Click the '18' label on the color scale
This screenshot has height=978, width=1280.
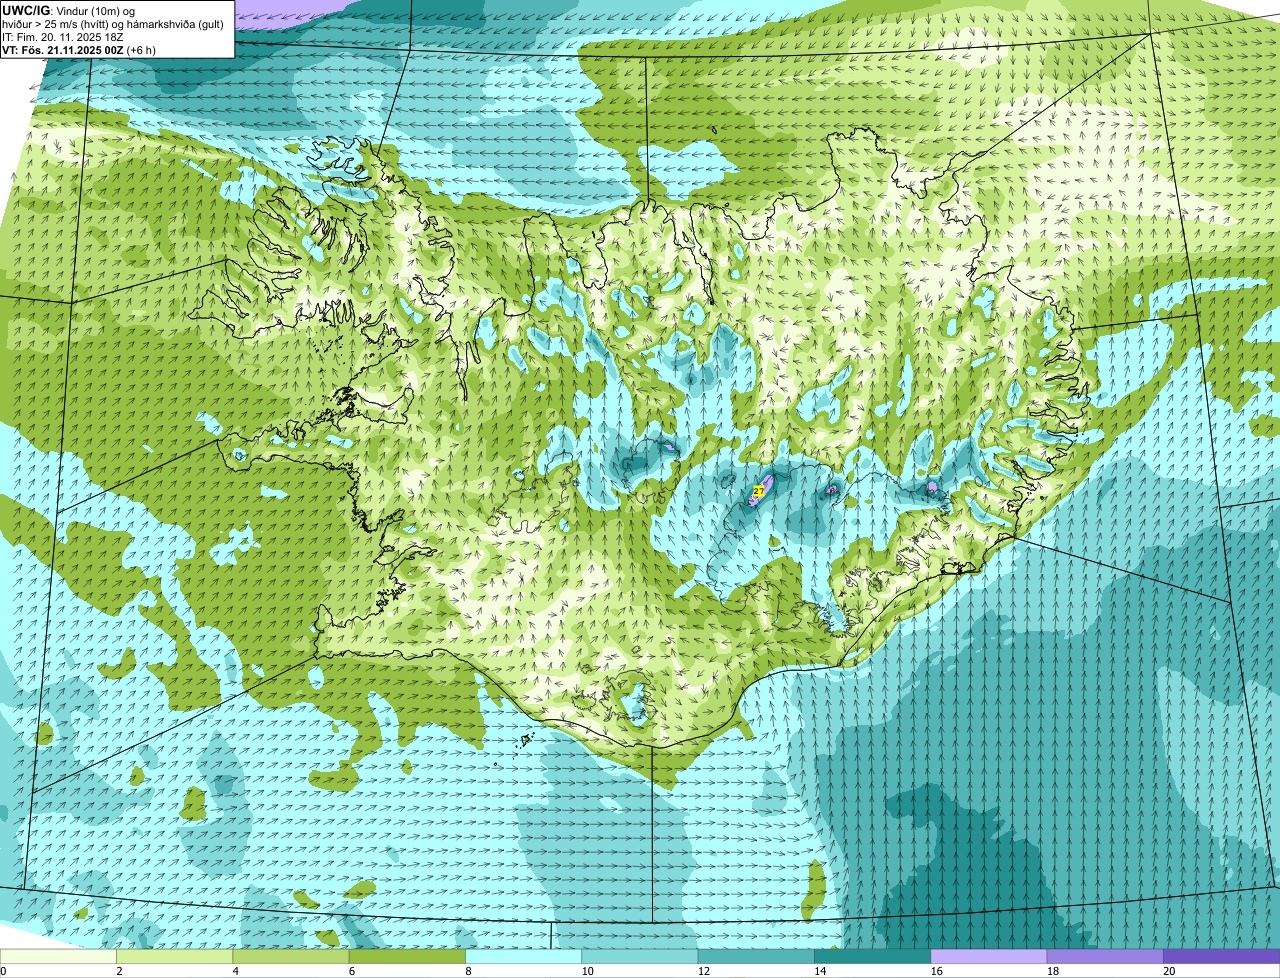(x=1052, y=971)
